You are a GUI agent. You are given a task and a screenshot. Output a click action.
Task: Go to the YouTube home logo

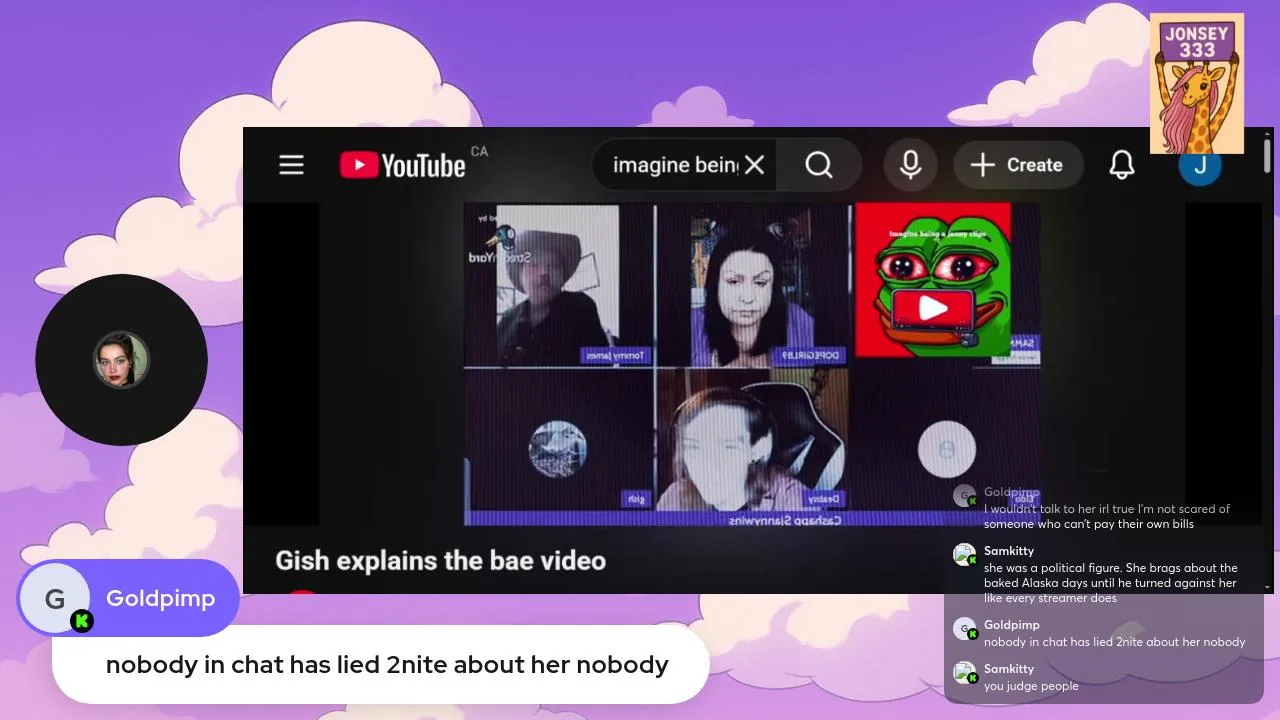coord(402,165)
